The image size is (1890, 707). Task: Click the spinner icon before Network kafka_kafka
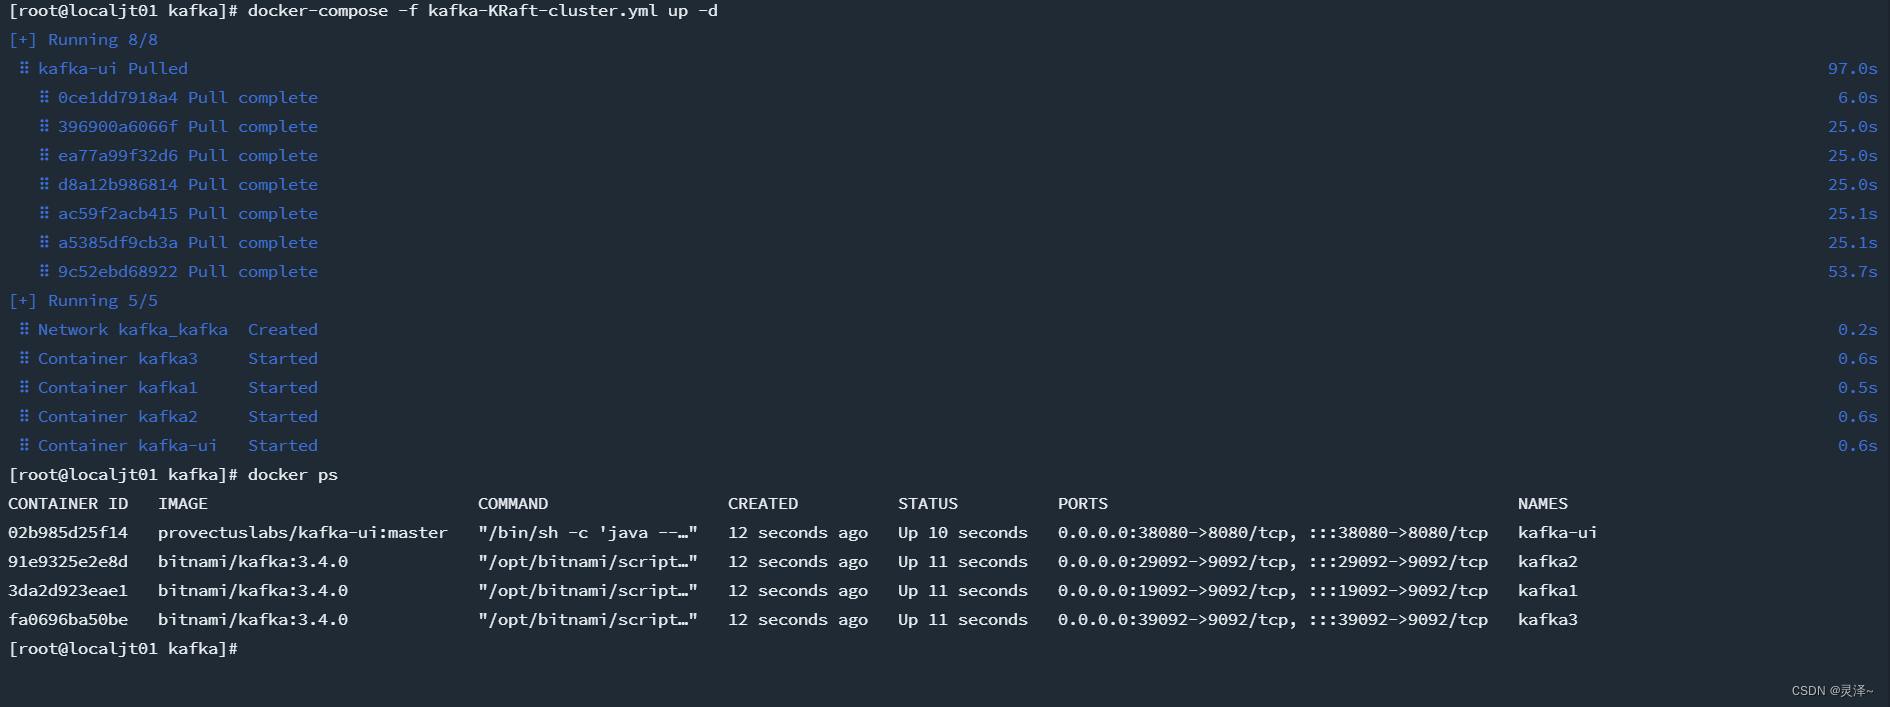click(24, 329)
